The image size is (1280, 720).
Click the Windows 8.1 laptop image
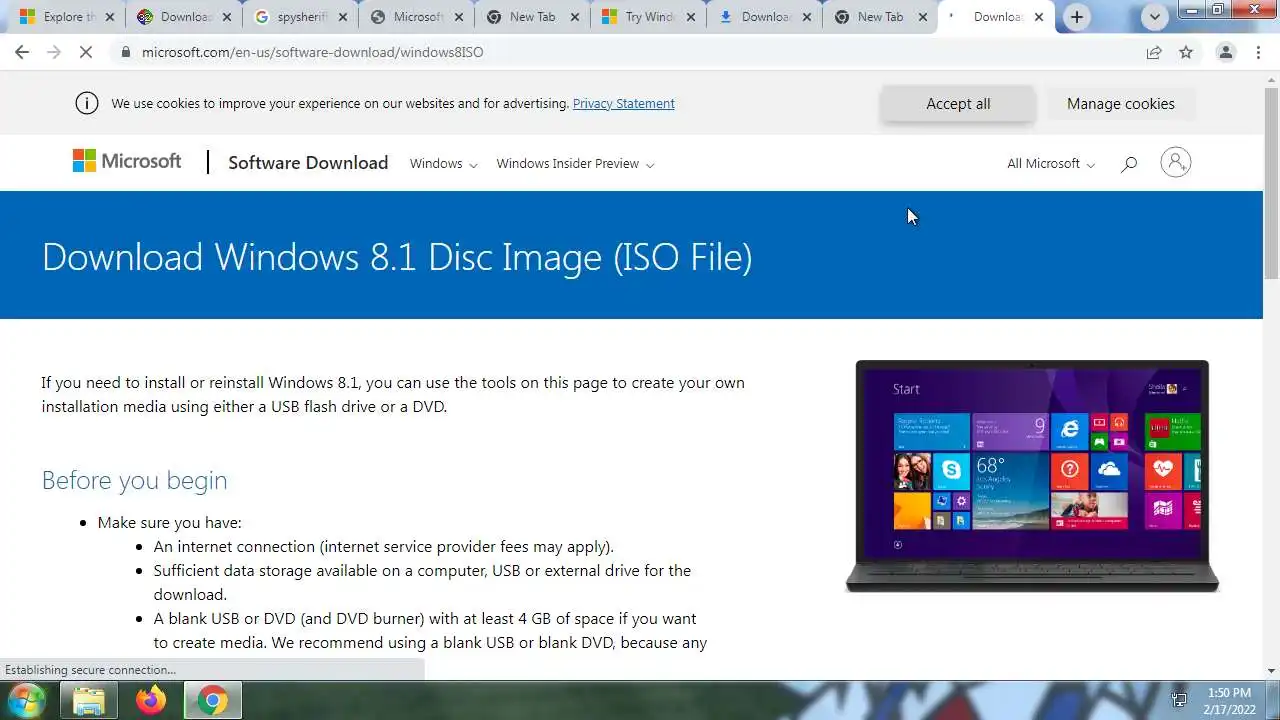click(1032, 476)
